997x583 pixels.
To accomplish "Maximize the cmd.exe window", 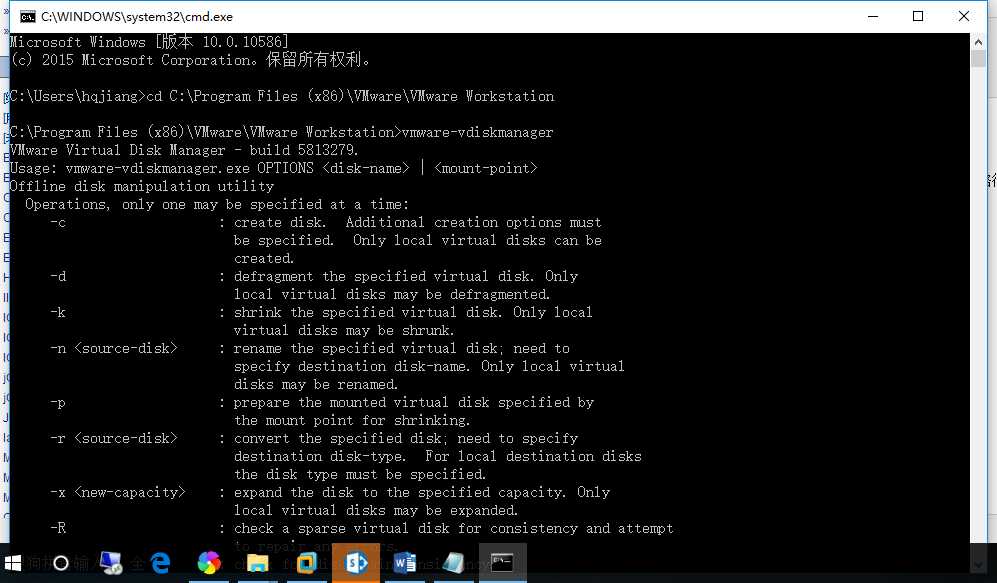I will click(x=918, y=17).
